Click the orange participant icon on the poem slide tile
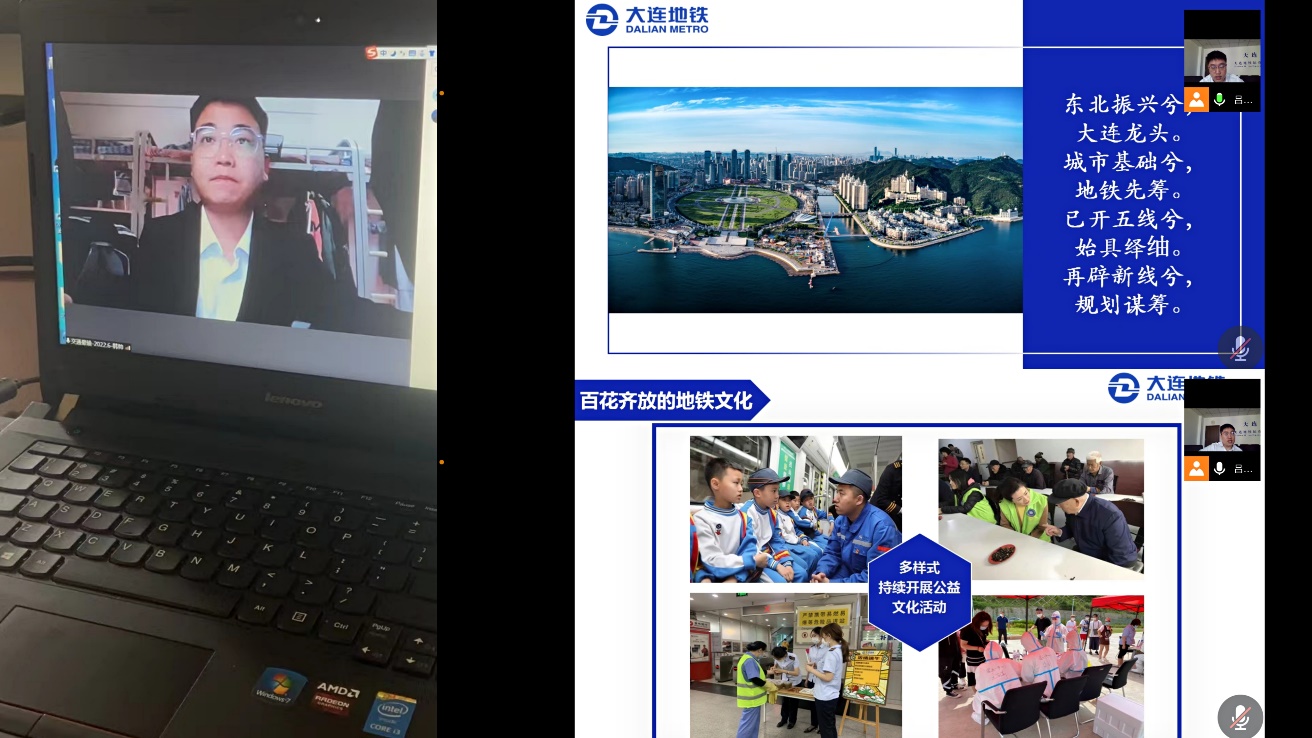This screenshot has width=1312, height=738. 1196,99
